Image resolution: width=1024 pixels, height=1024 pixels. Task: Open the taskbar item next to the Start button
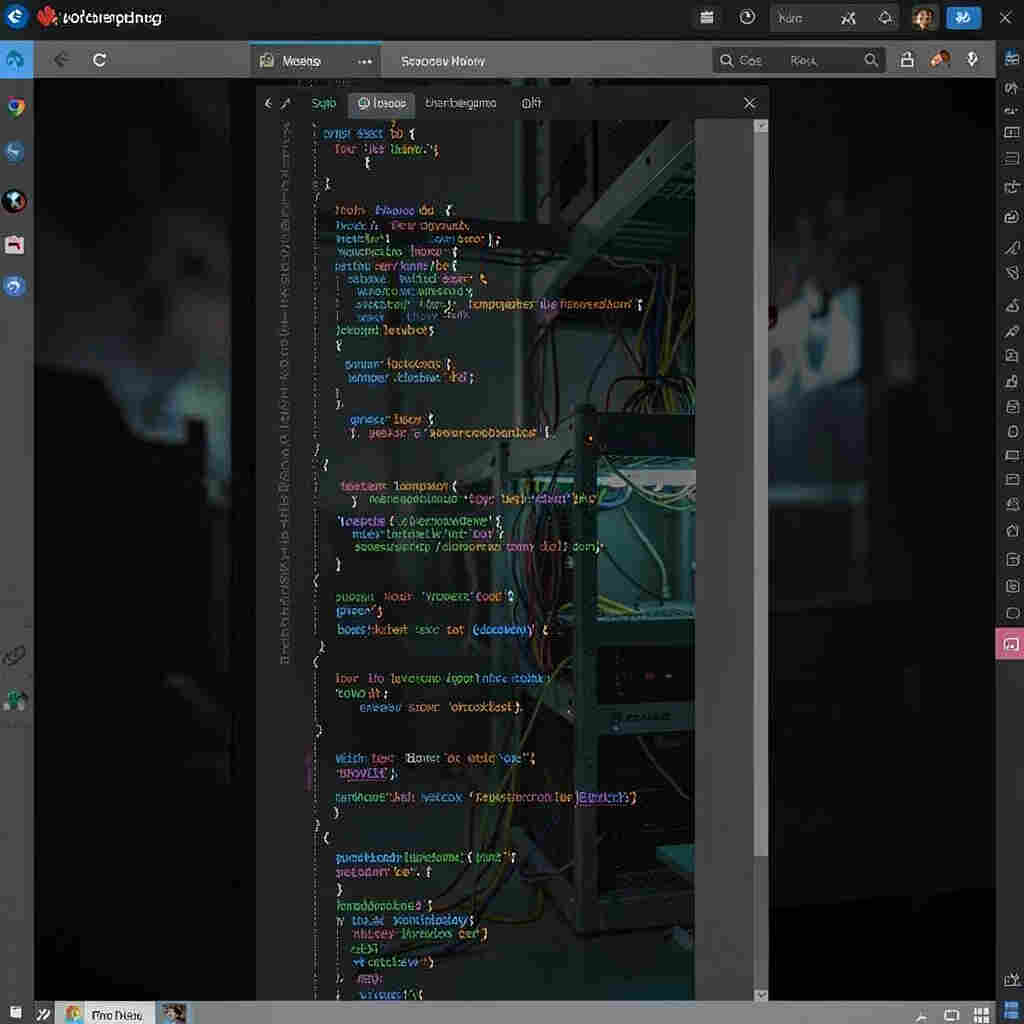click(x=43, y=1014)
